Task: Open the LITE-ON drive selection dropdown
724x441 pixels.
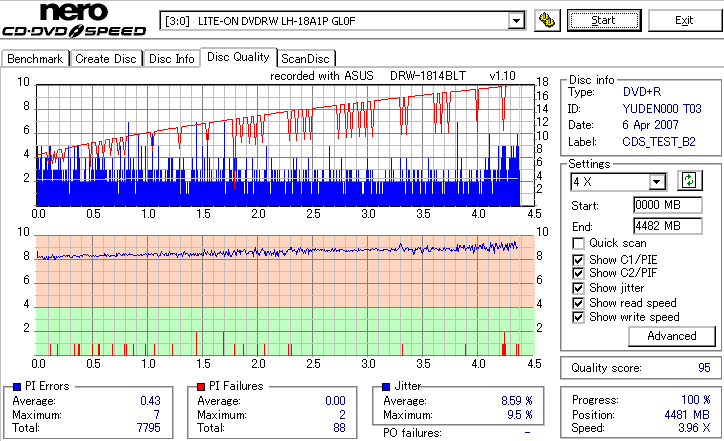Action: (516, 21)
